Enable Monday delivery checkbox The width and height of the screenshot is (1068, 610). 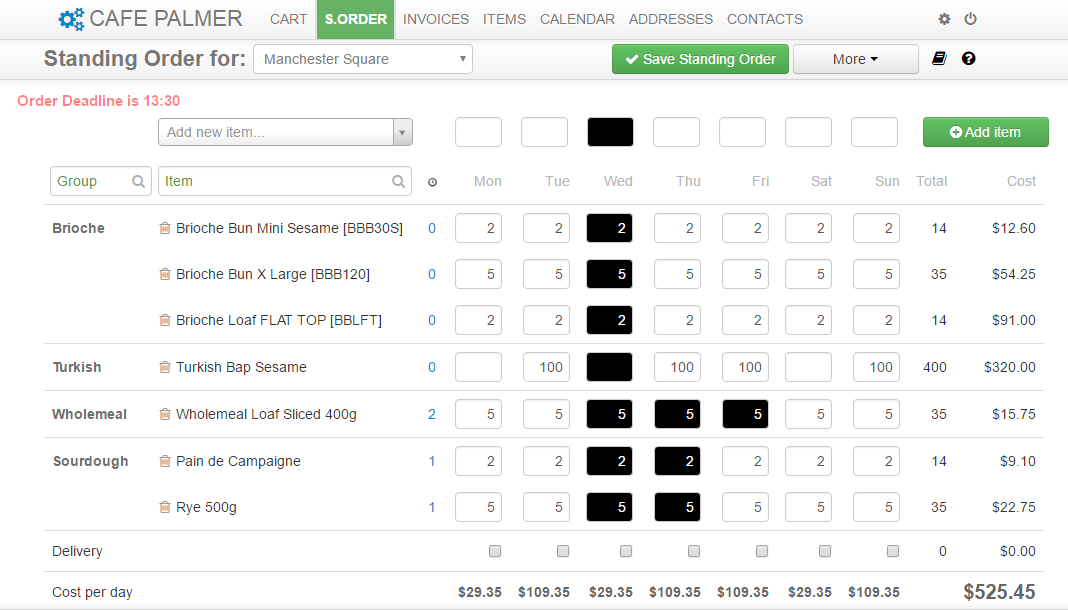[494, 550]
